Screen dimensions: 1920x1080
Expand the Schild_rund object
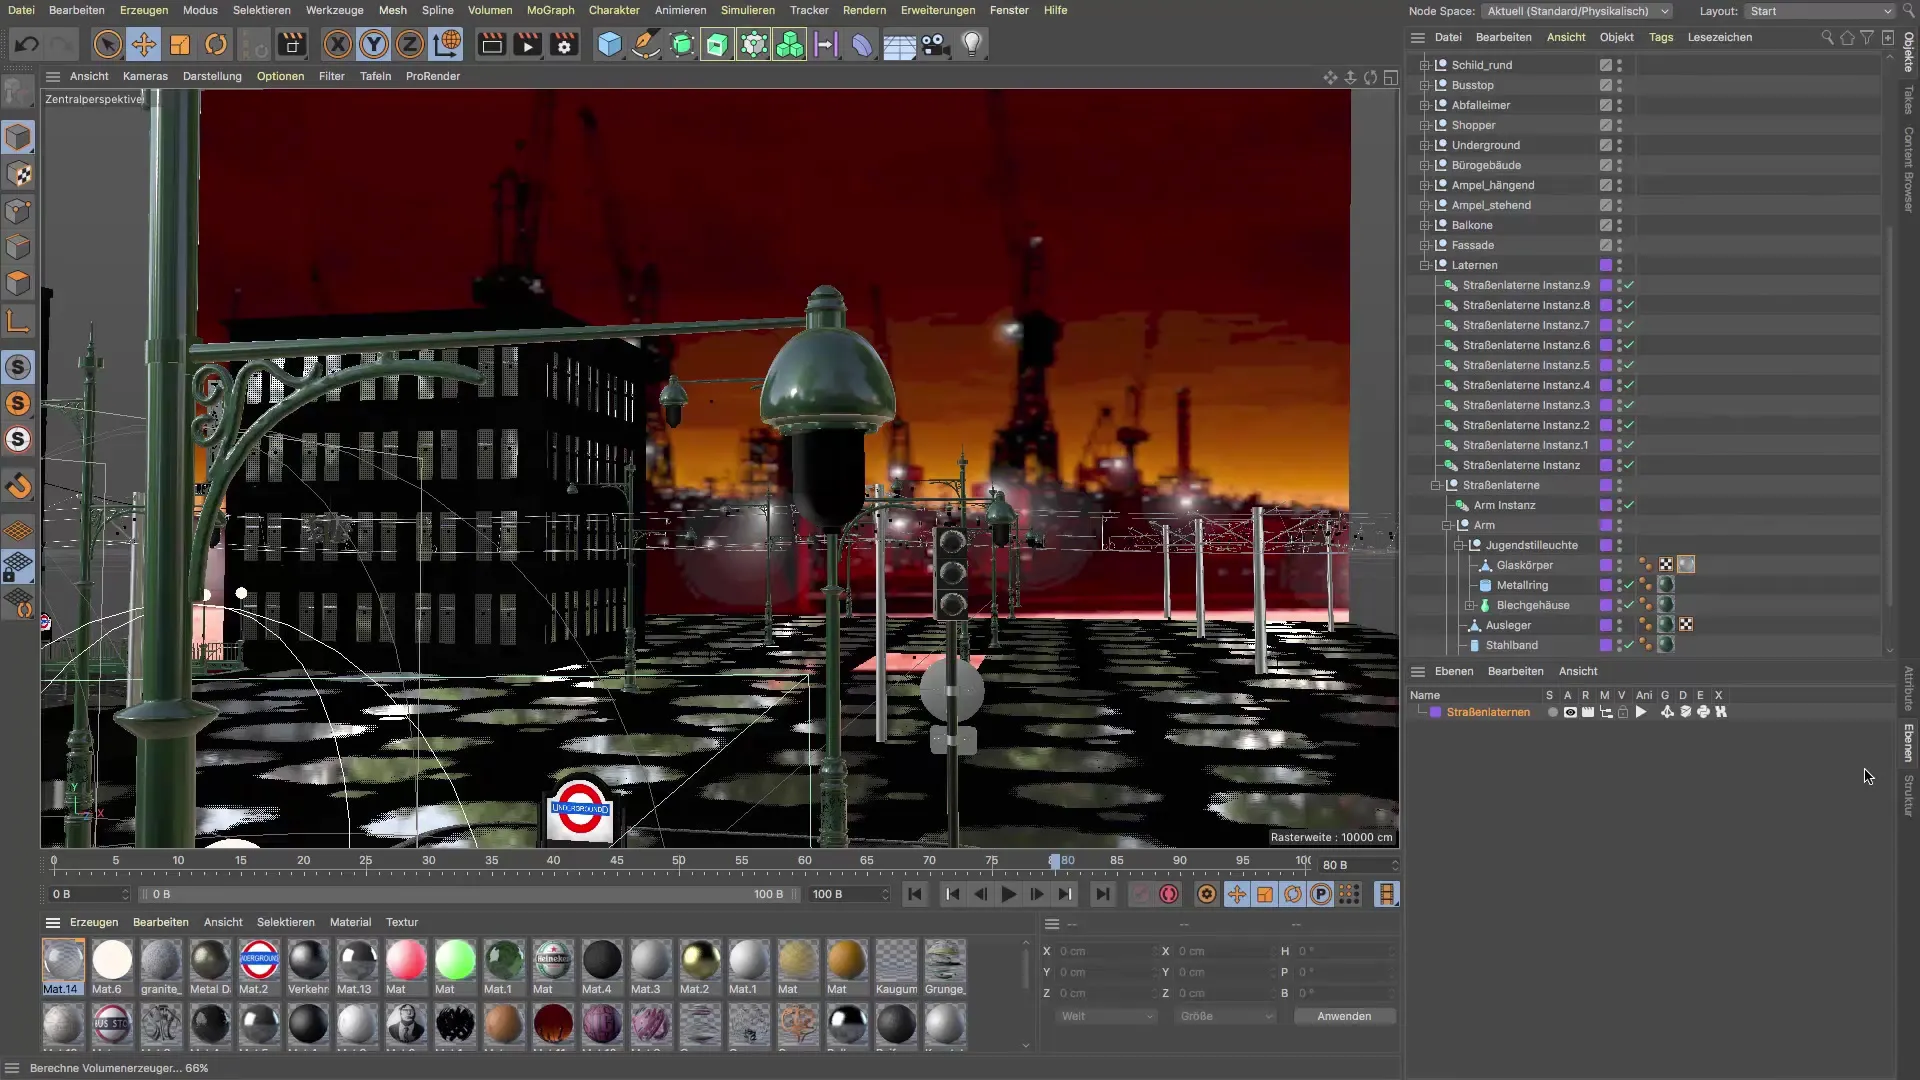(x=1424, y=65)
